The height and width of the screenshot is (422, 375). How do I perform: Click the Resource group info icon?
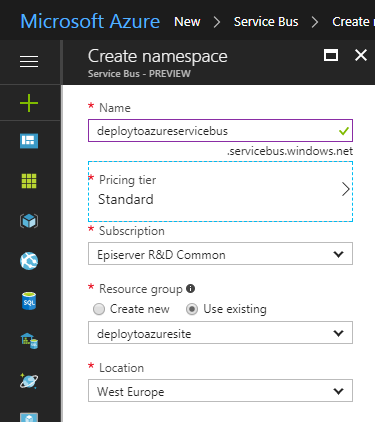pyautogui.click(x=190, y=288)
